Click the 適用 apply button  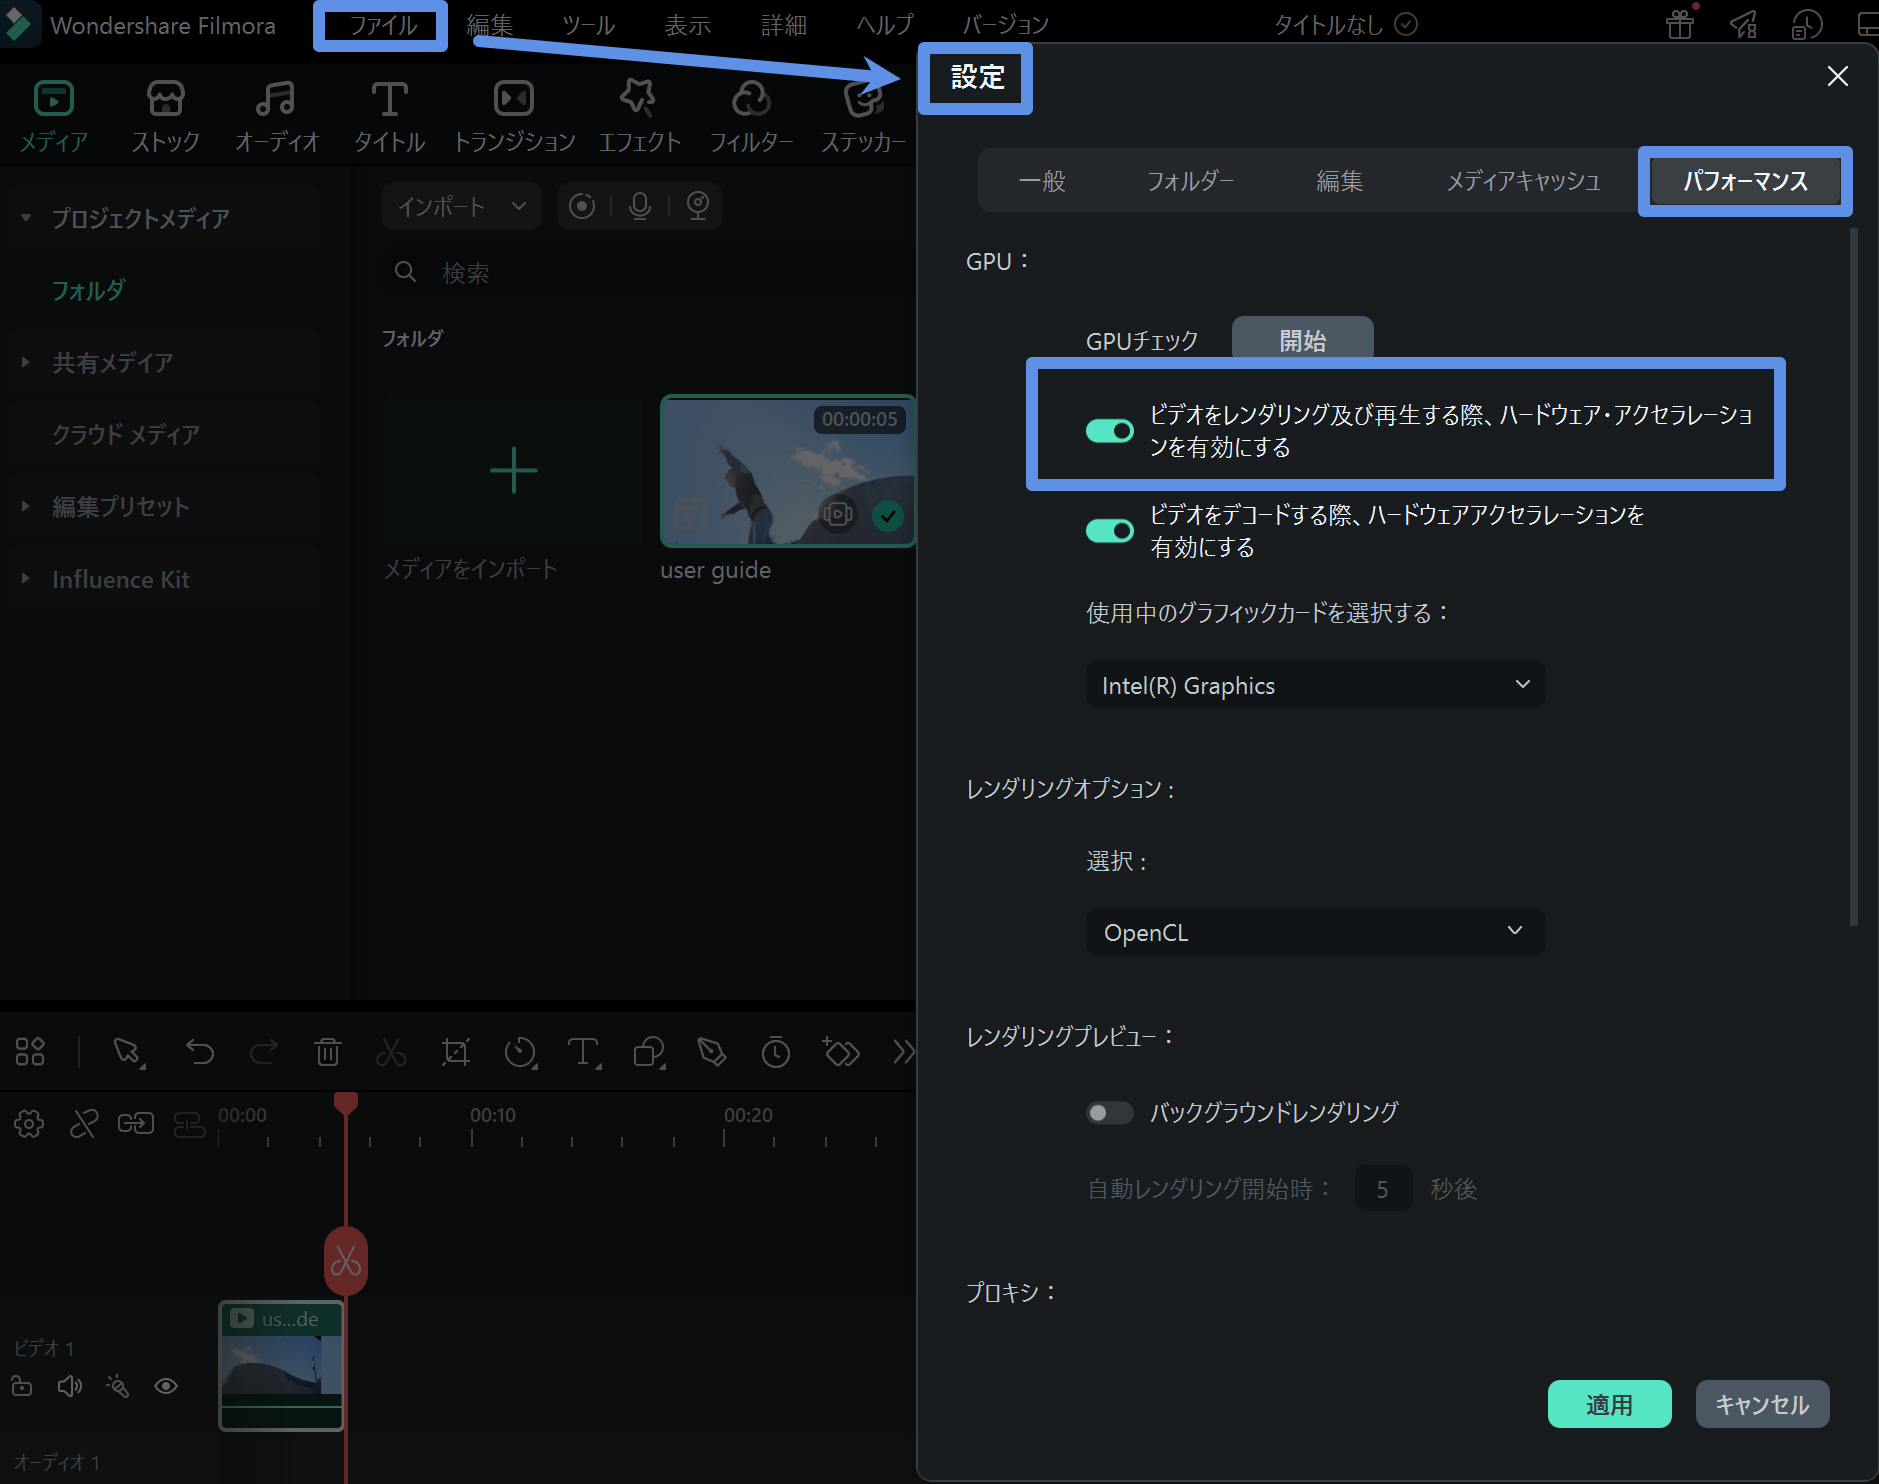(x=1609, y=1404)
